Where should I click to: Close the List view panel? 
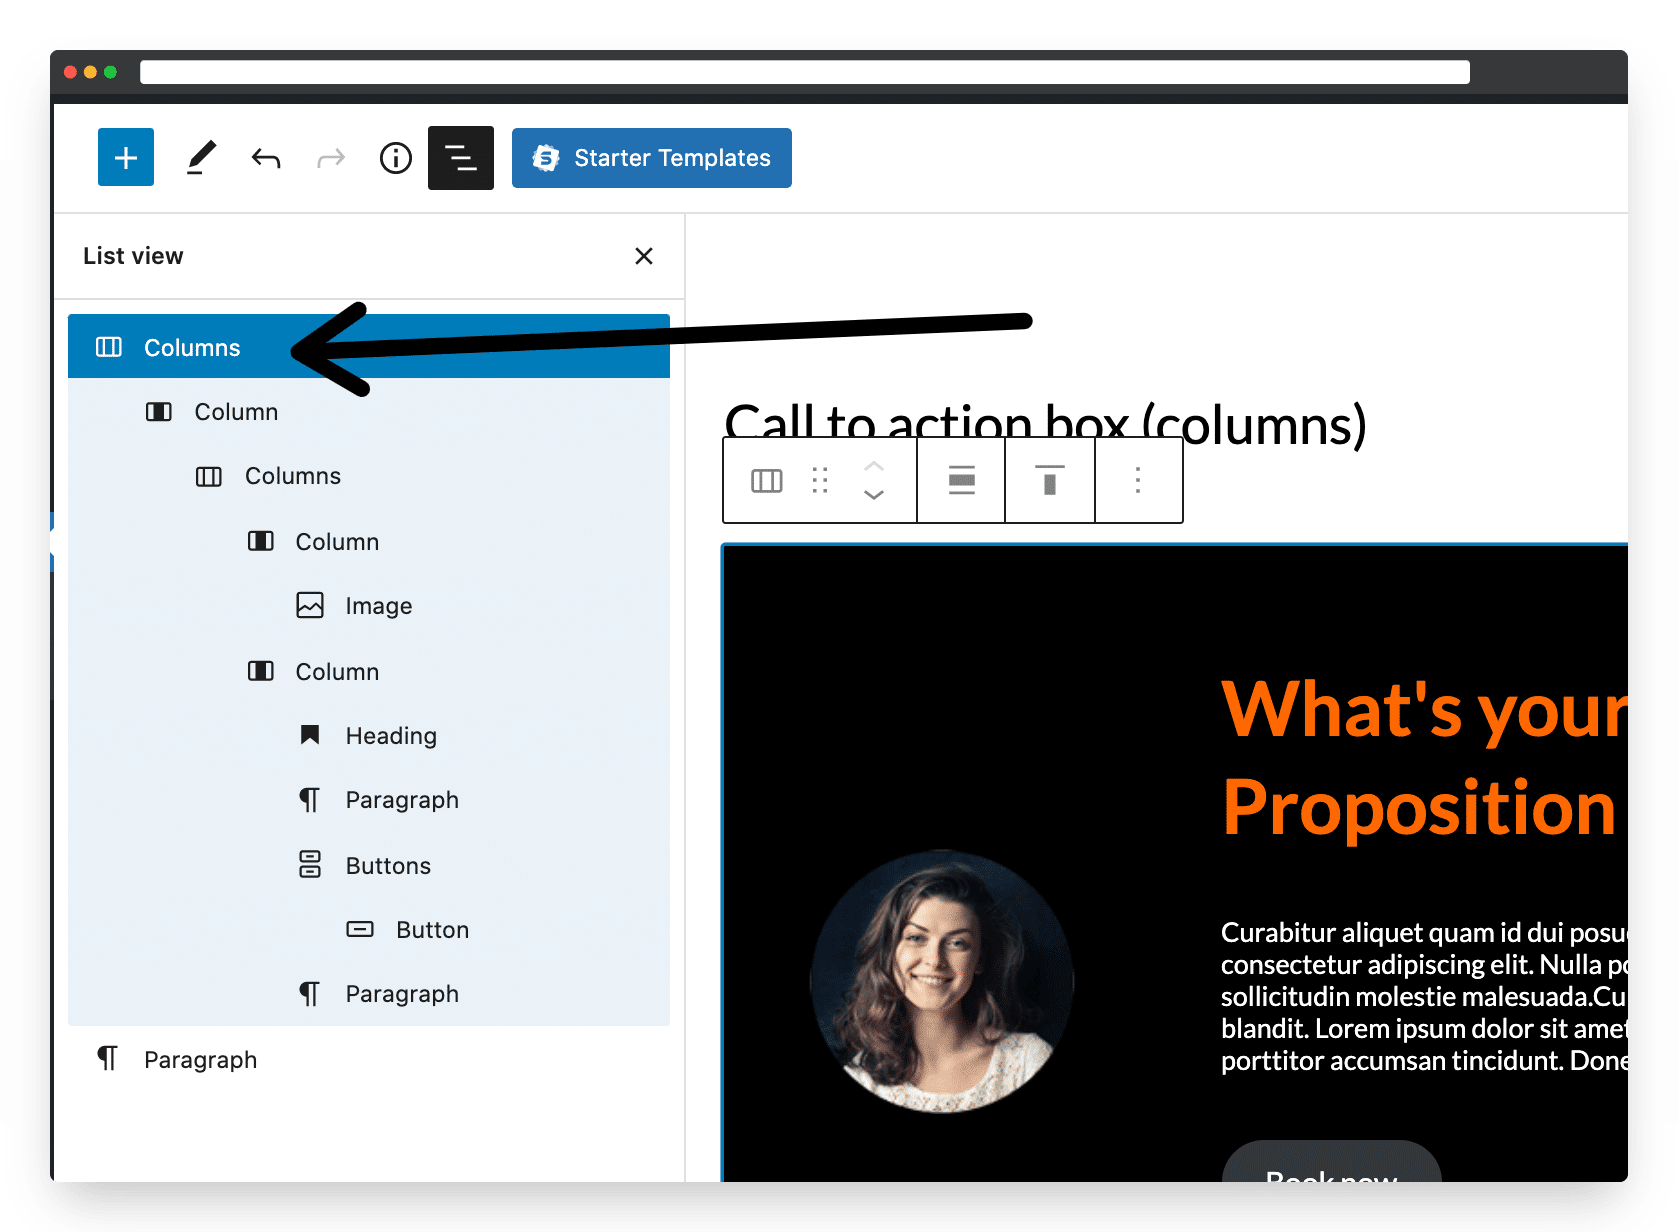[644, 256]
